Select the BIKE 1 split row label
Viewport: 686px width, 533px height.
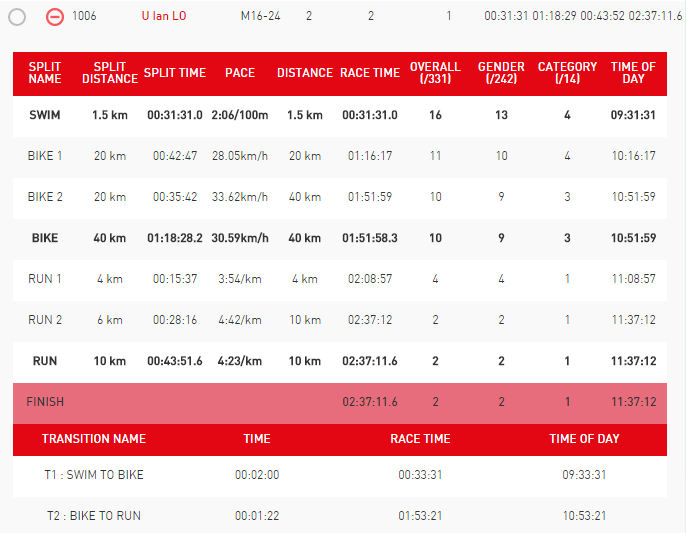click(x=45, y=156)
